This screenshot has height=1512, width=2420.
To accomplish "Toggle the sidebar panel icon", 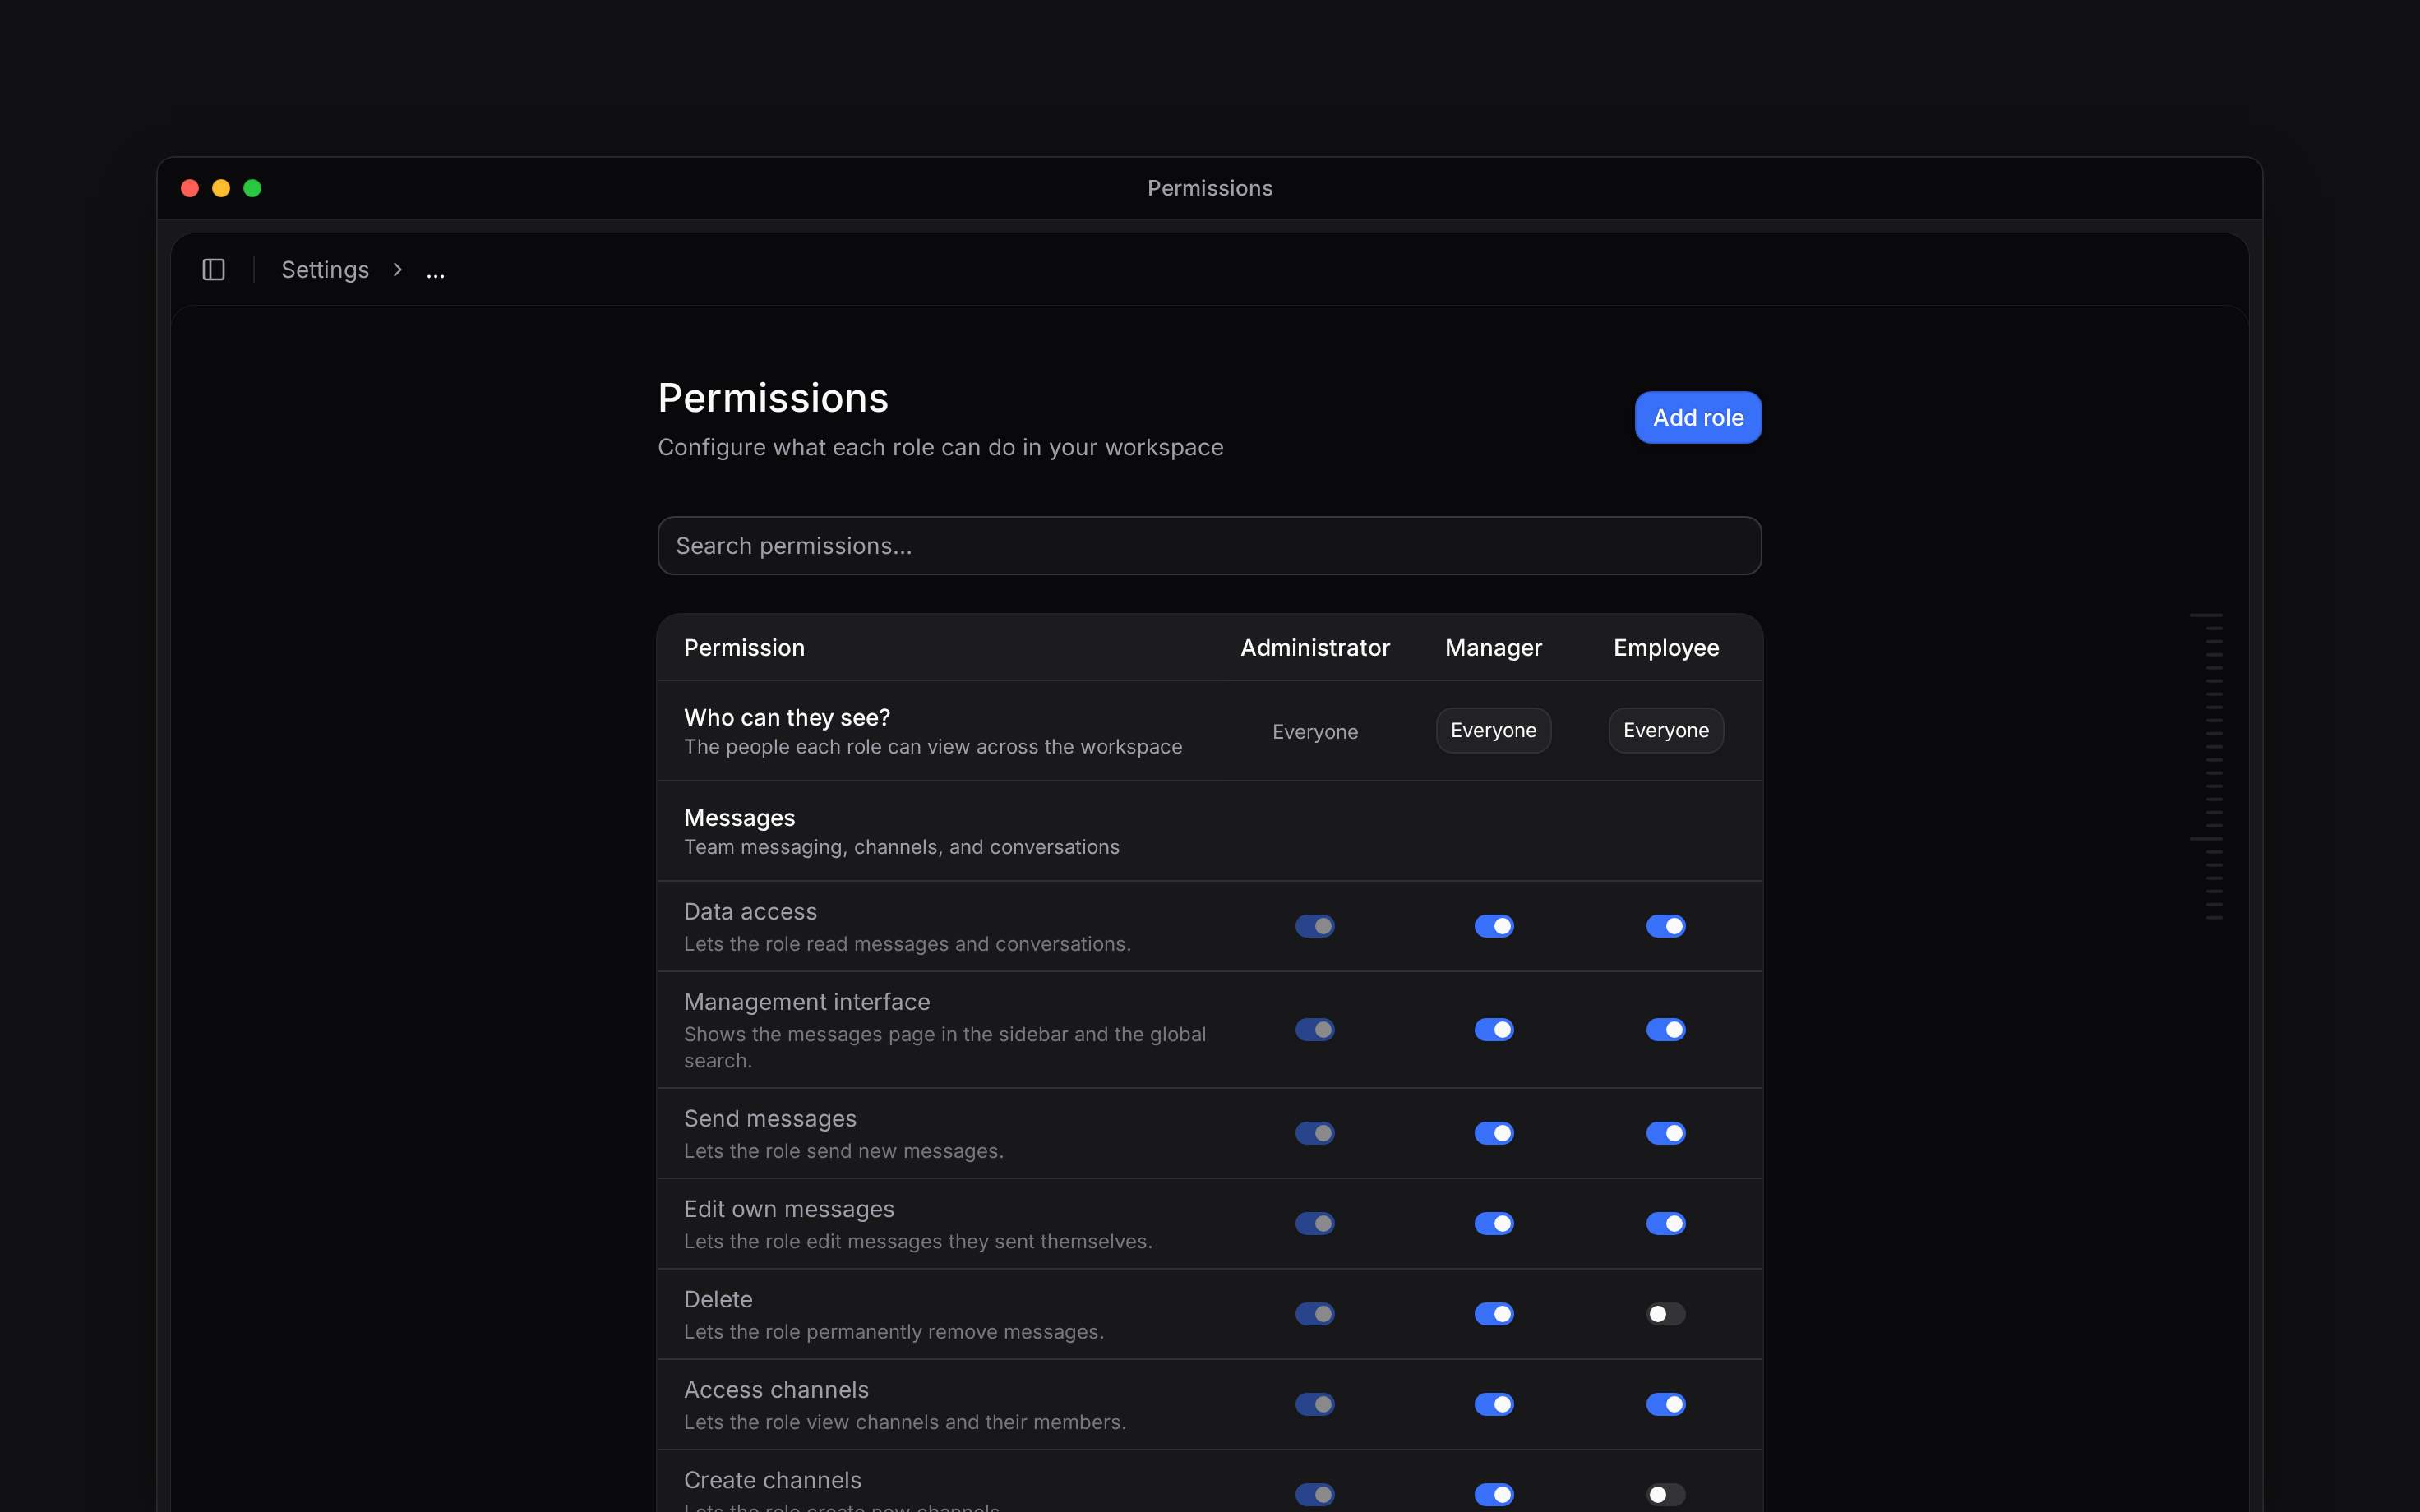I will [213, 270].
